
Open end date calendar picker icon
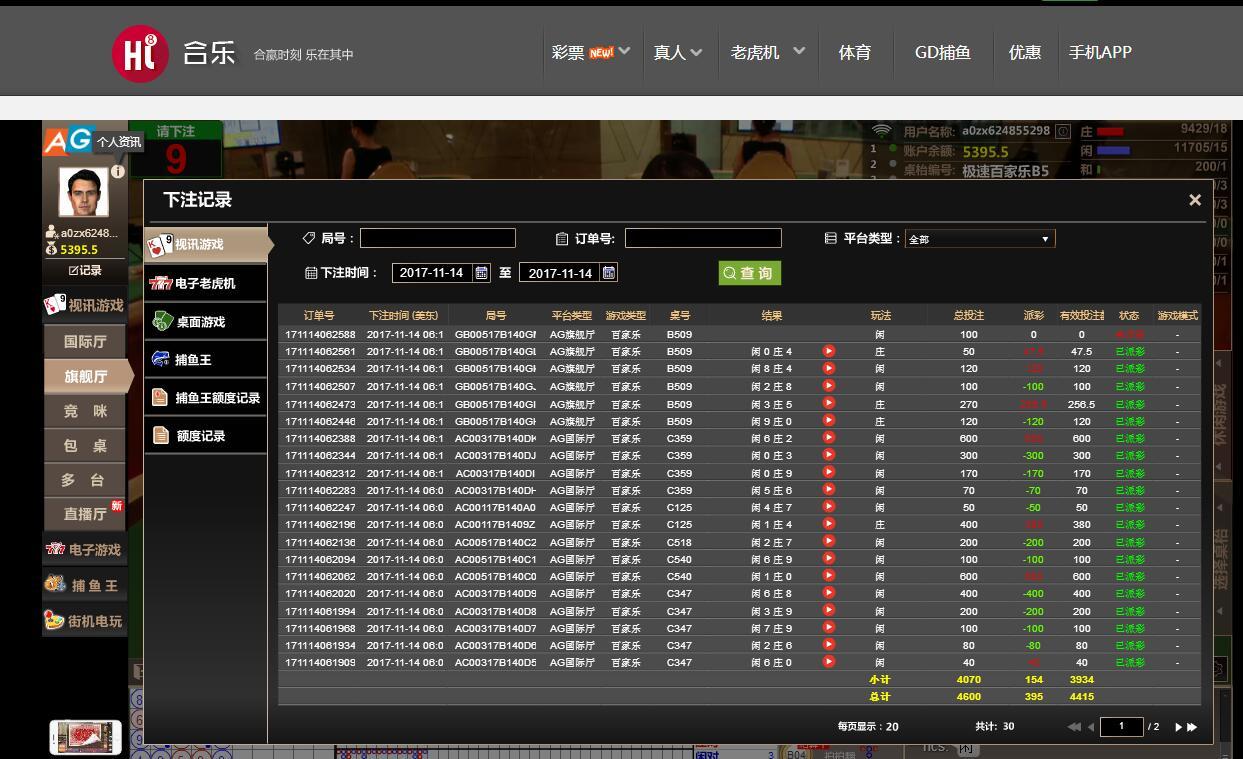[609, 273]
